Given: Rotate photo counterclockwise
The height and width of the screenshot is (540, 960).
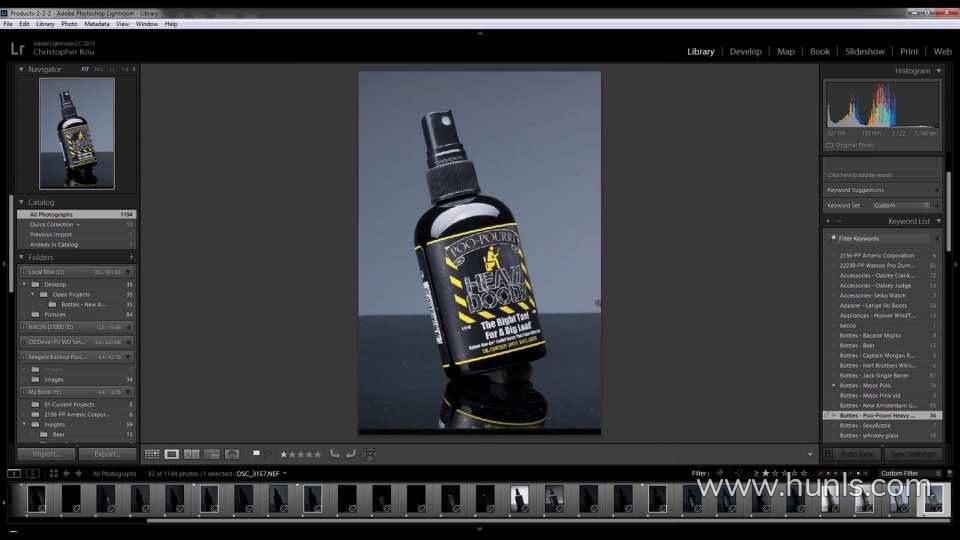Looking at the screenshot, I should tap(334, 454).
